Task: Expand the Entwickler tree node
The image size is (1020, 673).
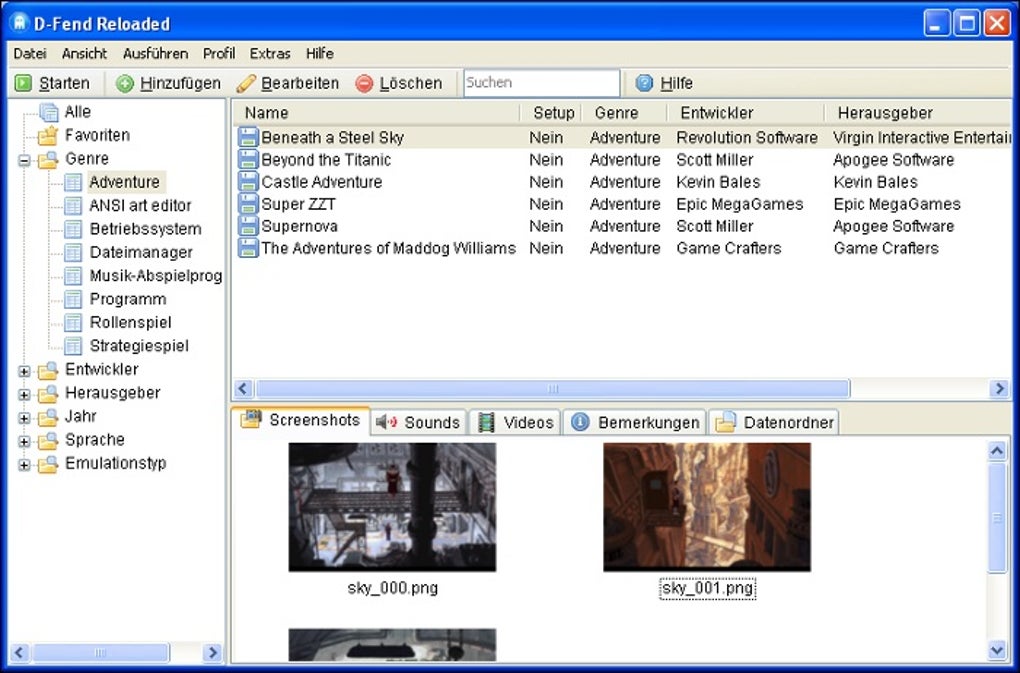Action: pyautogui.click(x=24, y=371)
